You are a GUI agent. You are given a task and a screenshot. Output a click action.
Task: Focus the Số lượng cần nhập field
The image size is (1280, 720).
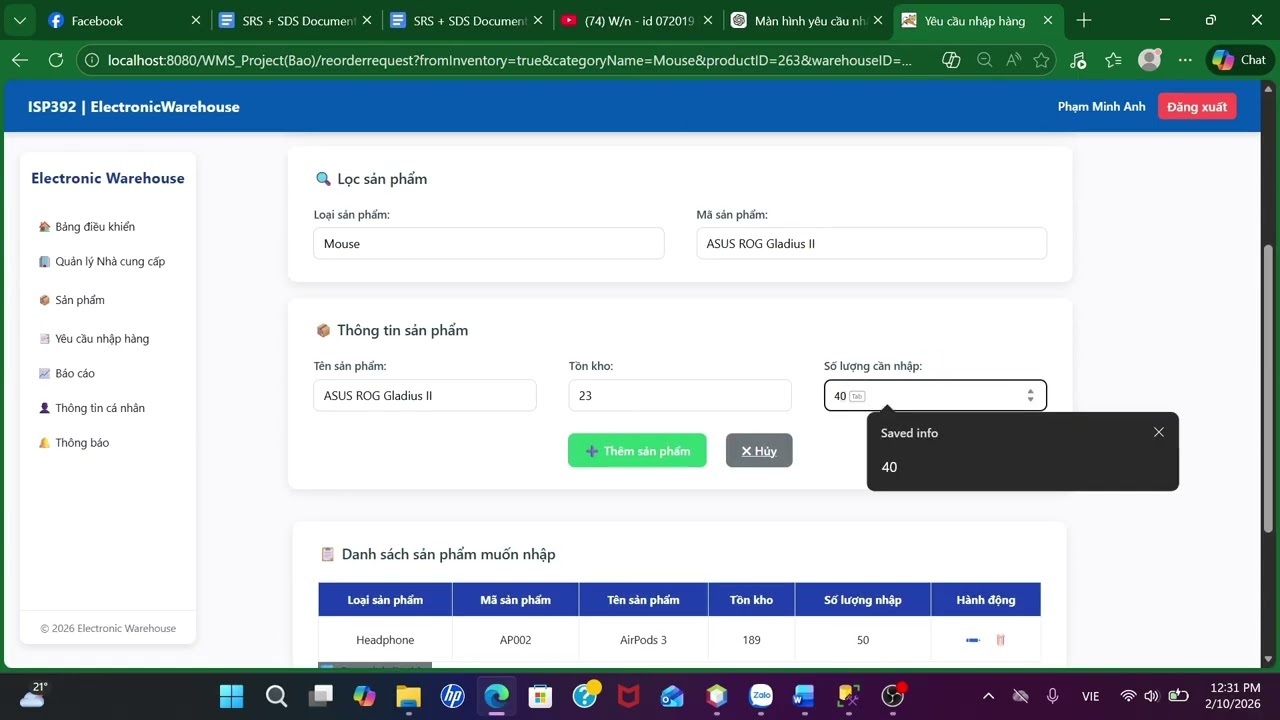tap(935, 395)
